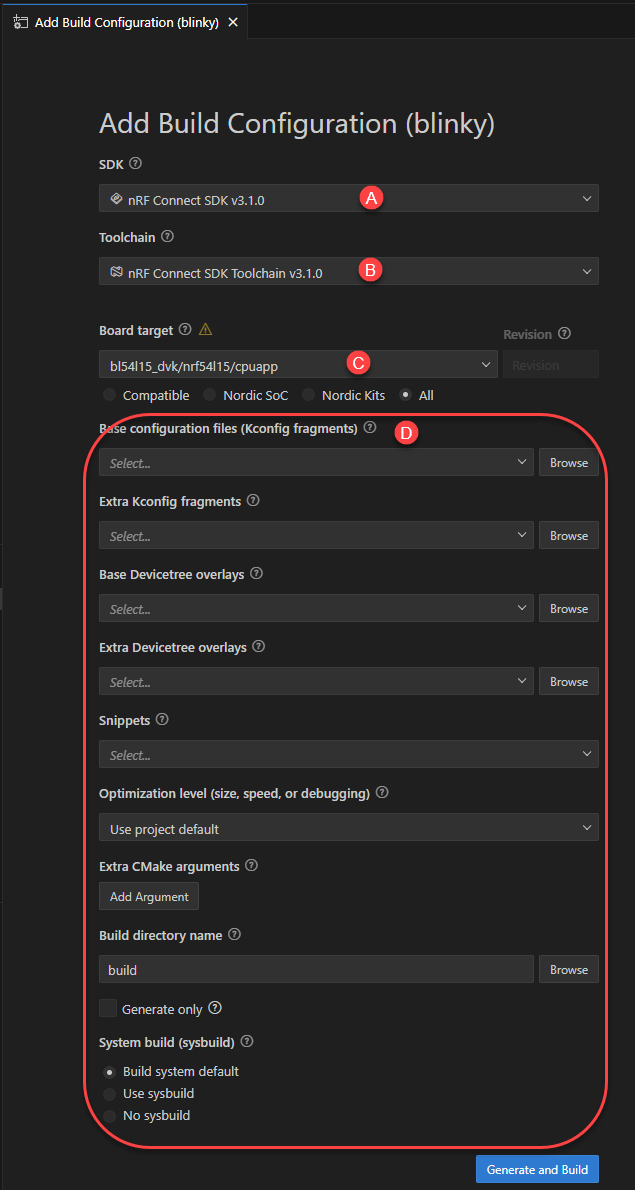Click help icon for Extra Kconfig fragments
The image size is (635, 1190).
pyautogui.click(x=253, y=500)
